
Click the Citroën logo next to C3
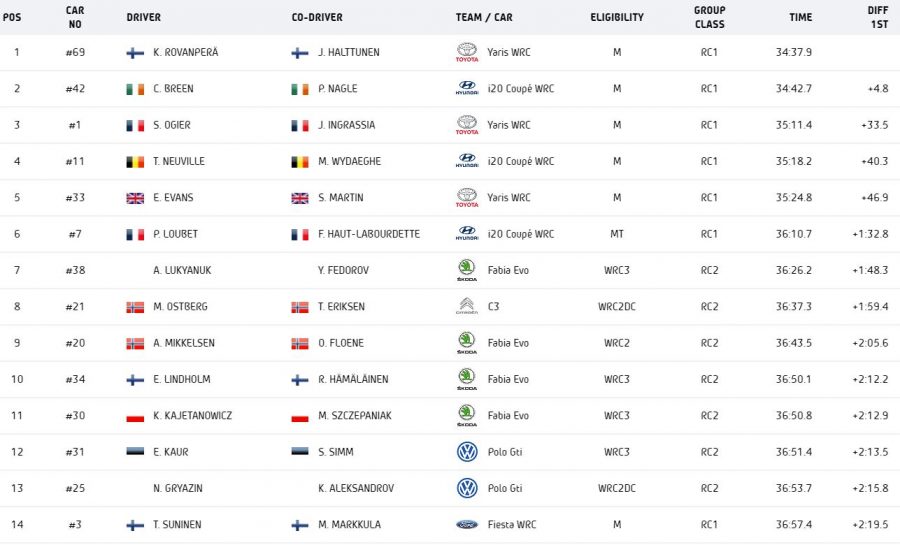tap(467, 306)
